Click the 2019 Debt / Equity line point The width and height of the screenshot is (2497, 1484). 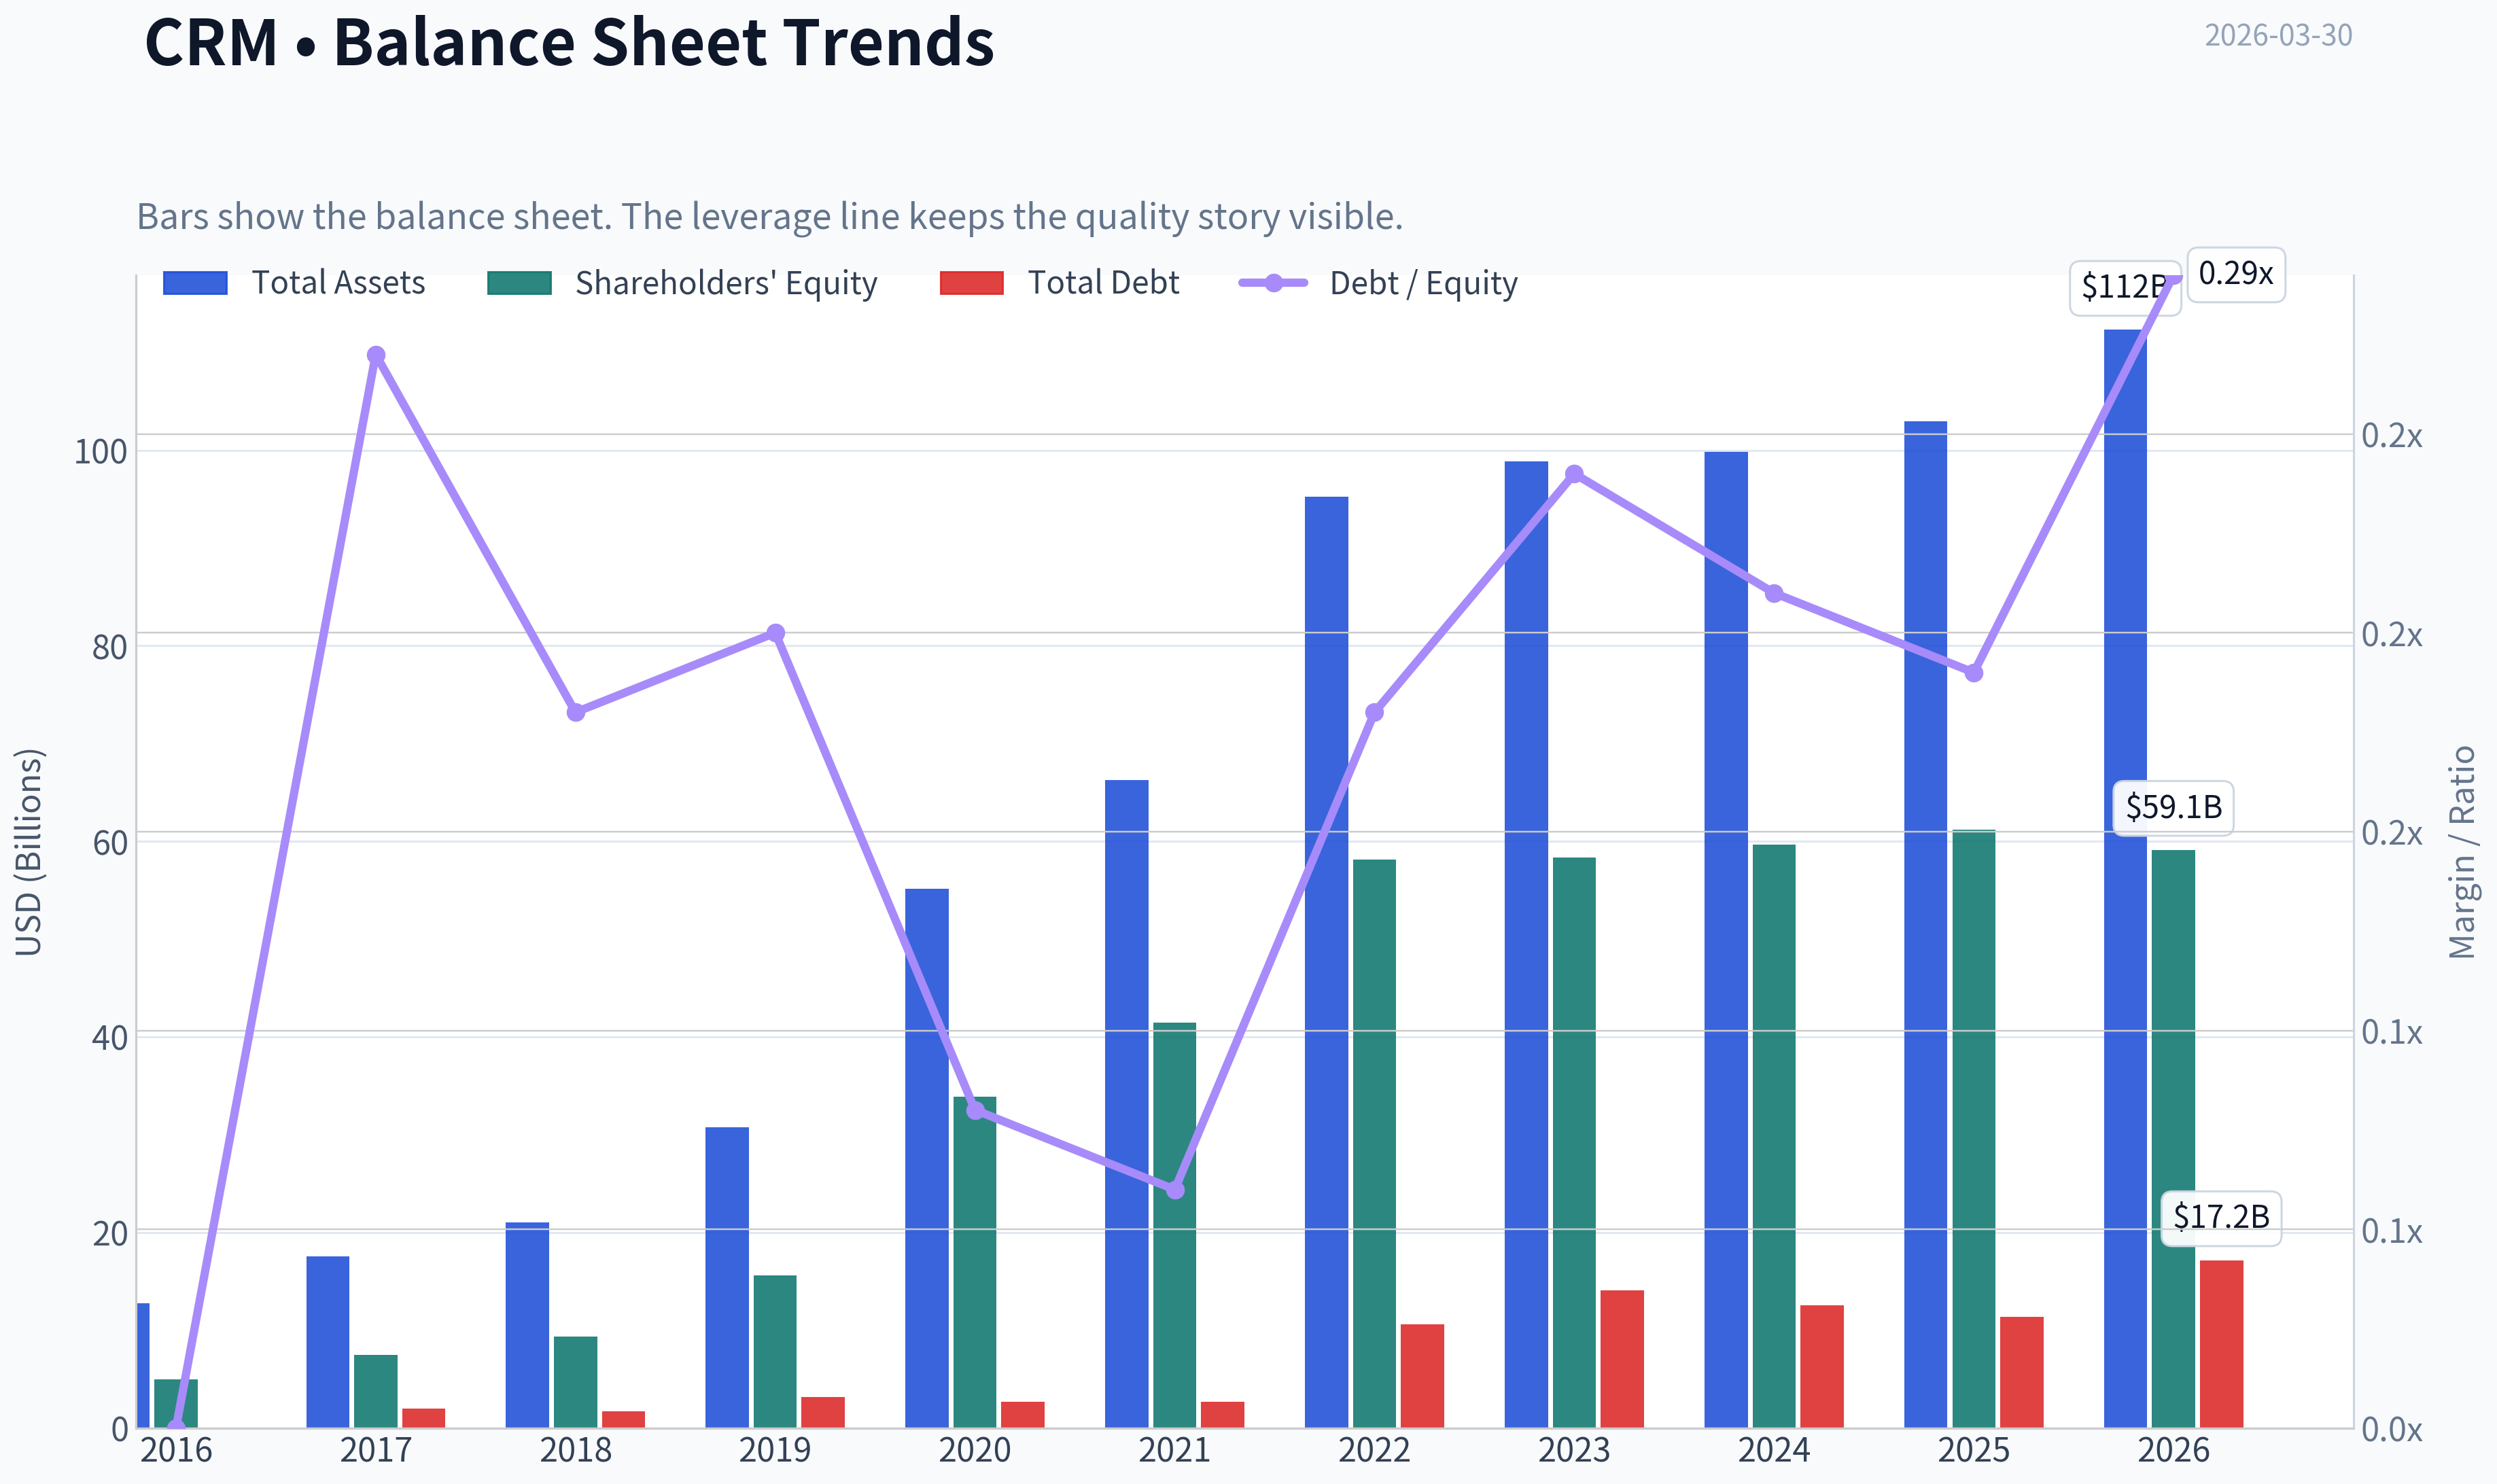point(775,633)
